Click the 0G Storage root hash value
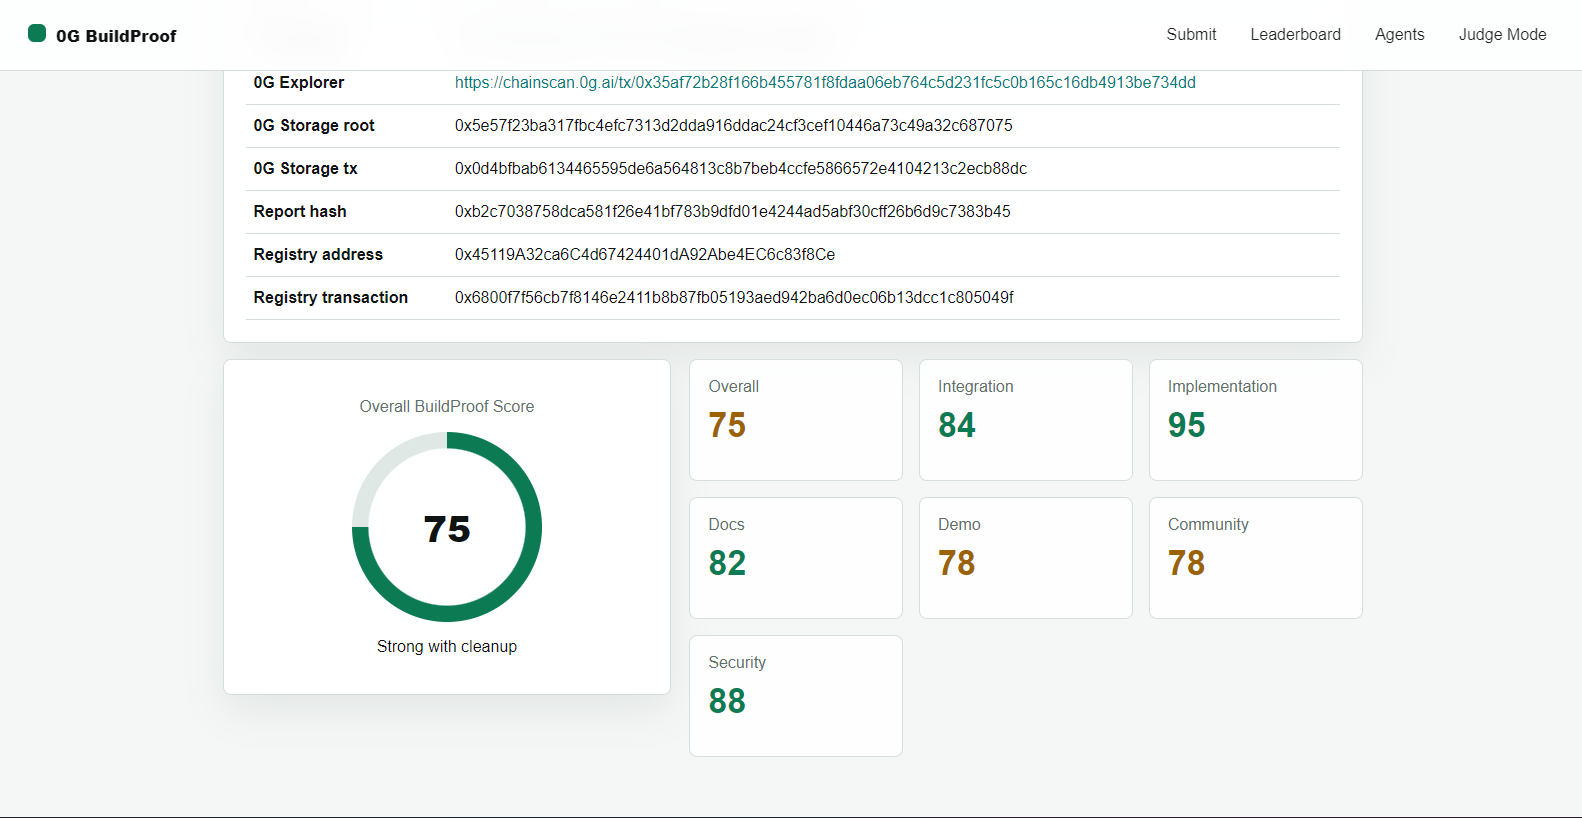 [x=733, y=126]
